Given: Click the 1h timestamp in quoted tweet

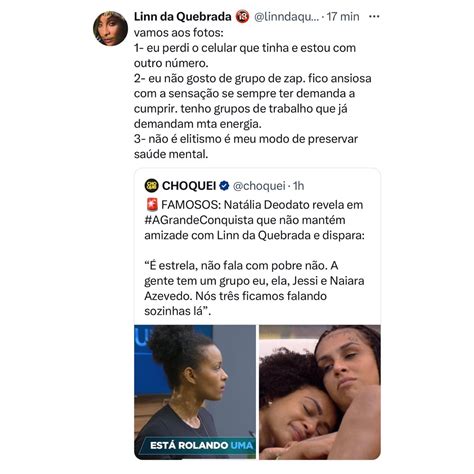Looking at the screenshot, I should pyautogui.click(x=298, y=186).
